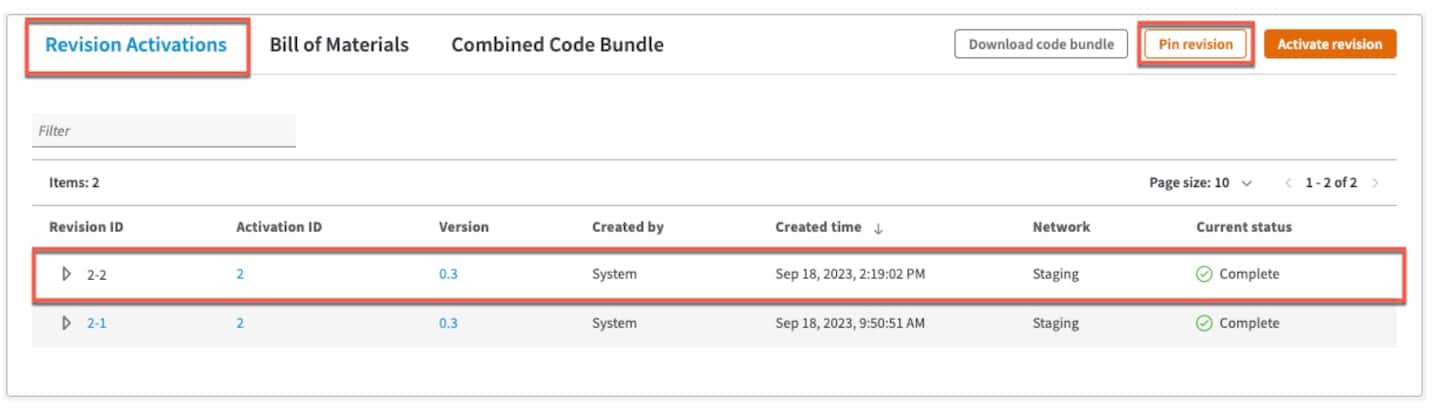This screenshot has height=408, width=1440.
Task: Open revision ID link 2-1
Action: (97, 323)
